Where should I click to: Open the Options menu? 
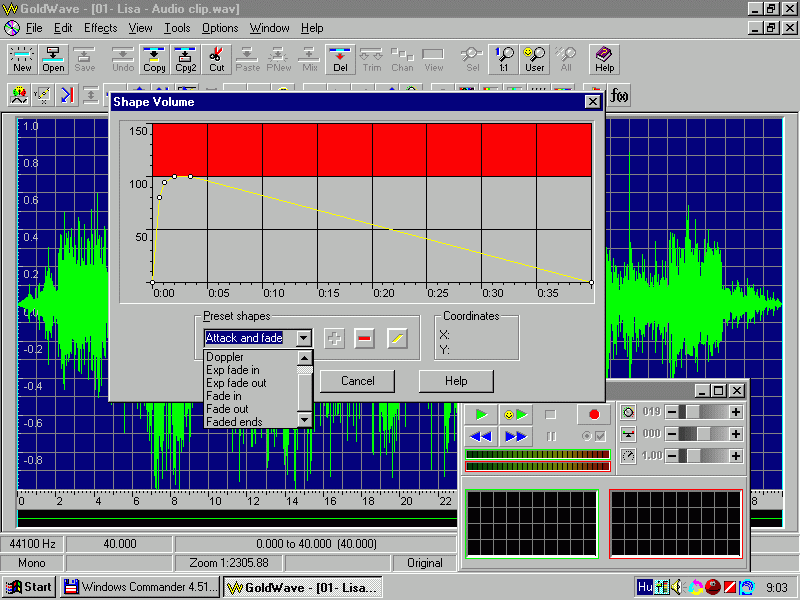[220, 28]
